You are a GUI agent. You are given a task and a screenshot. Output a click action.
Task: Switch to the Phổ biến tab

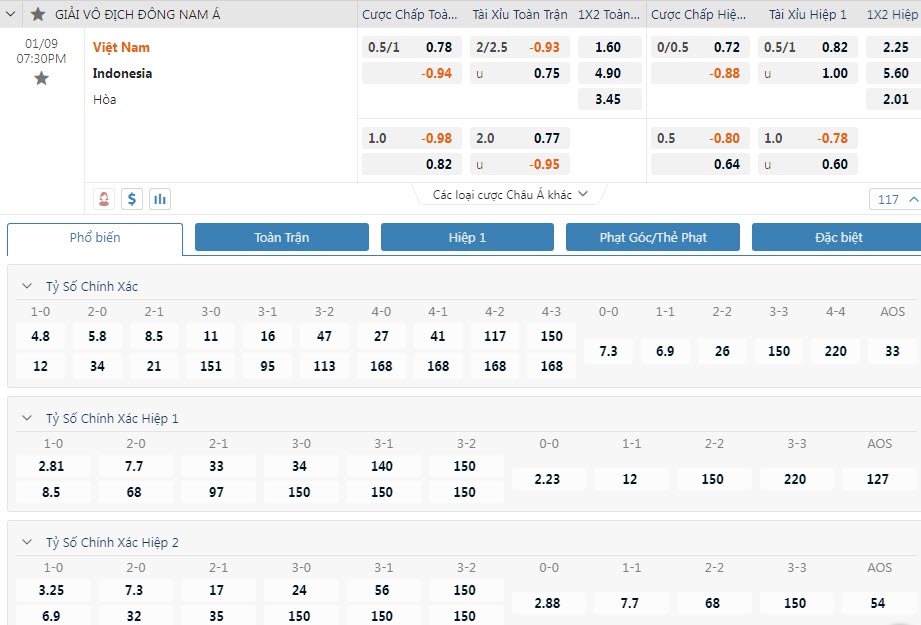click(95, 238)
